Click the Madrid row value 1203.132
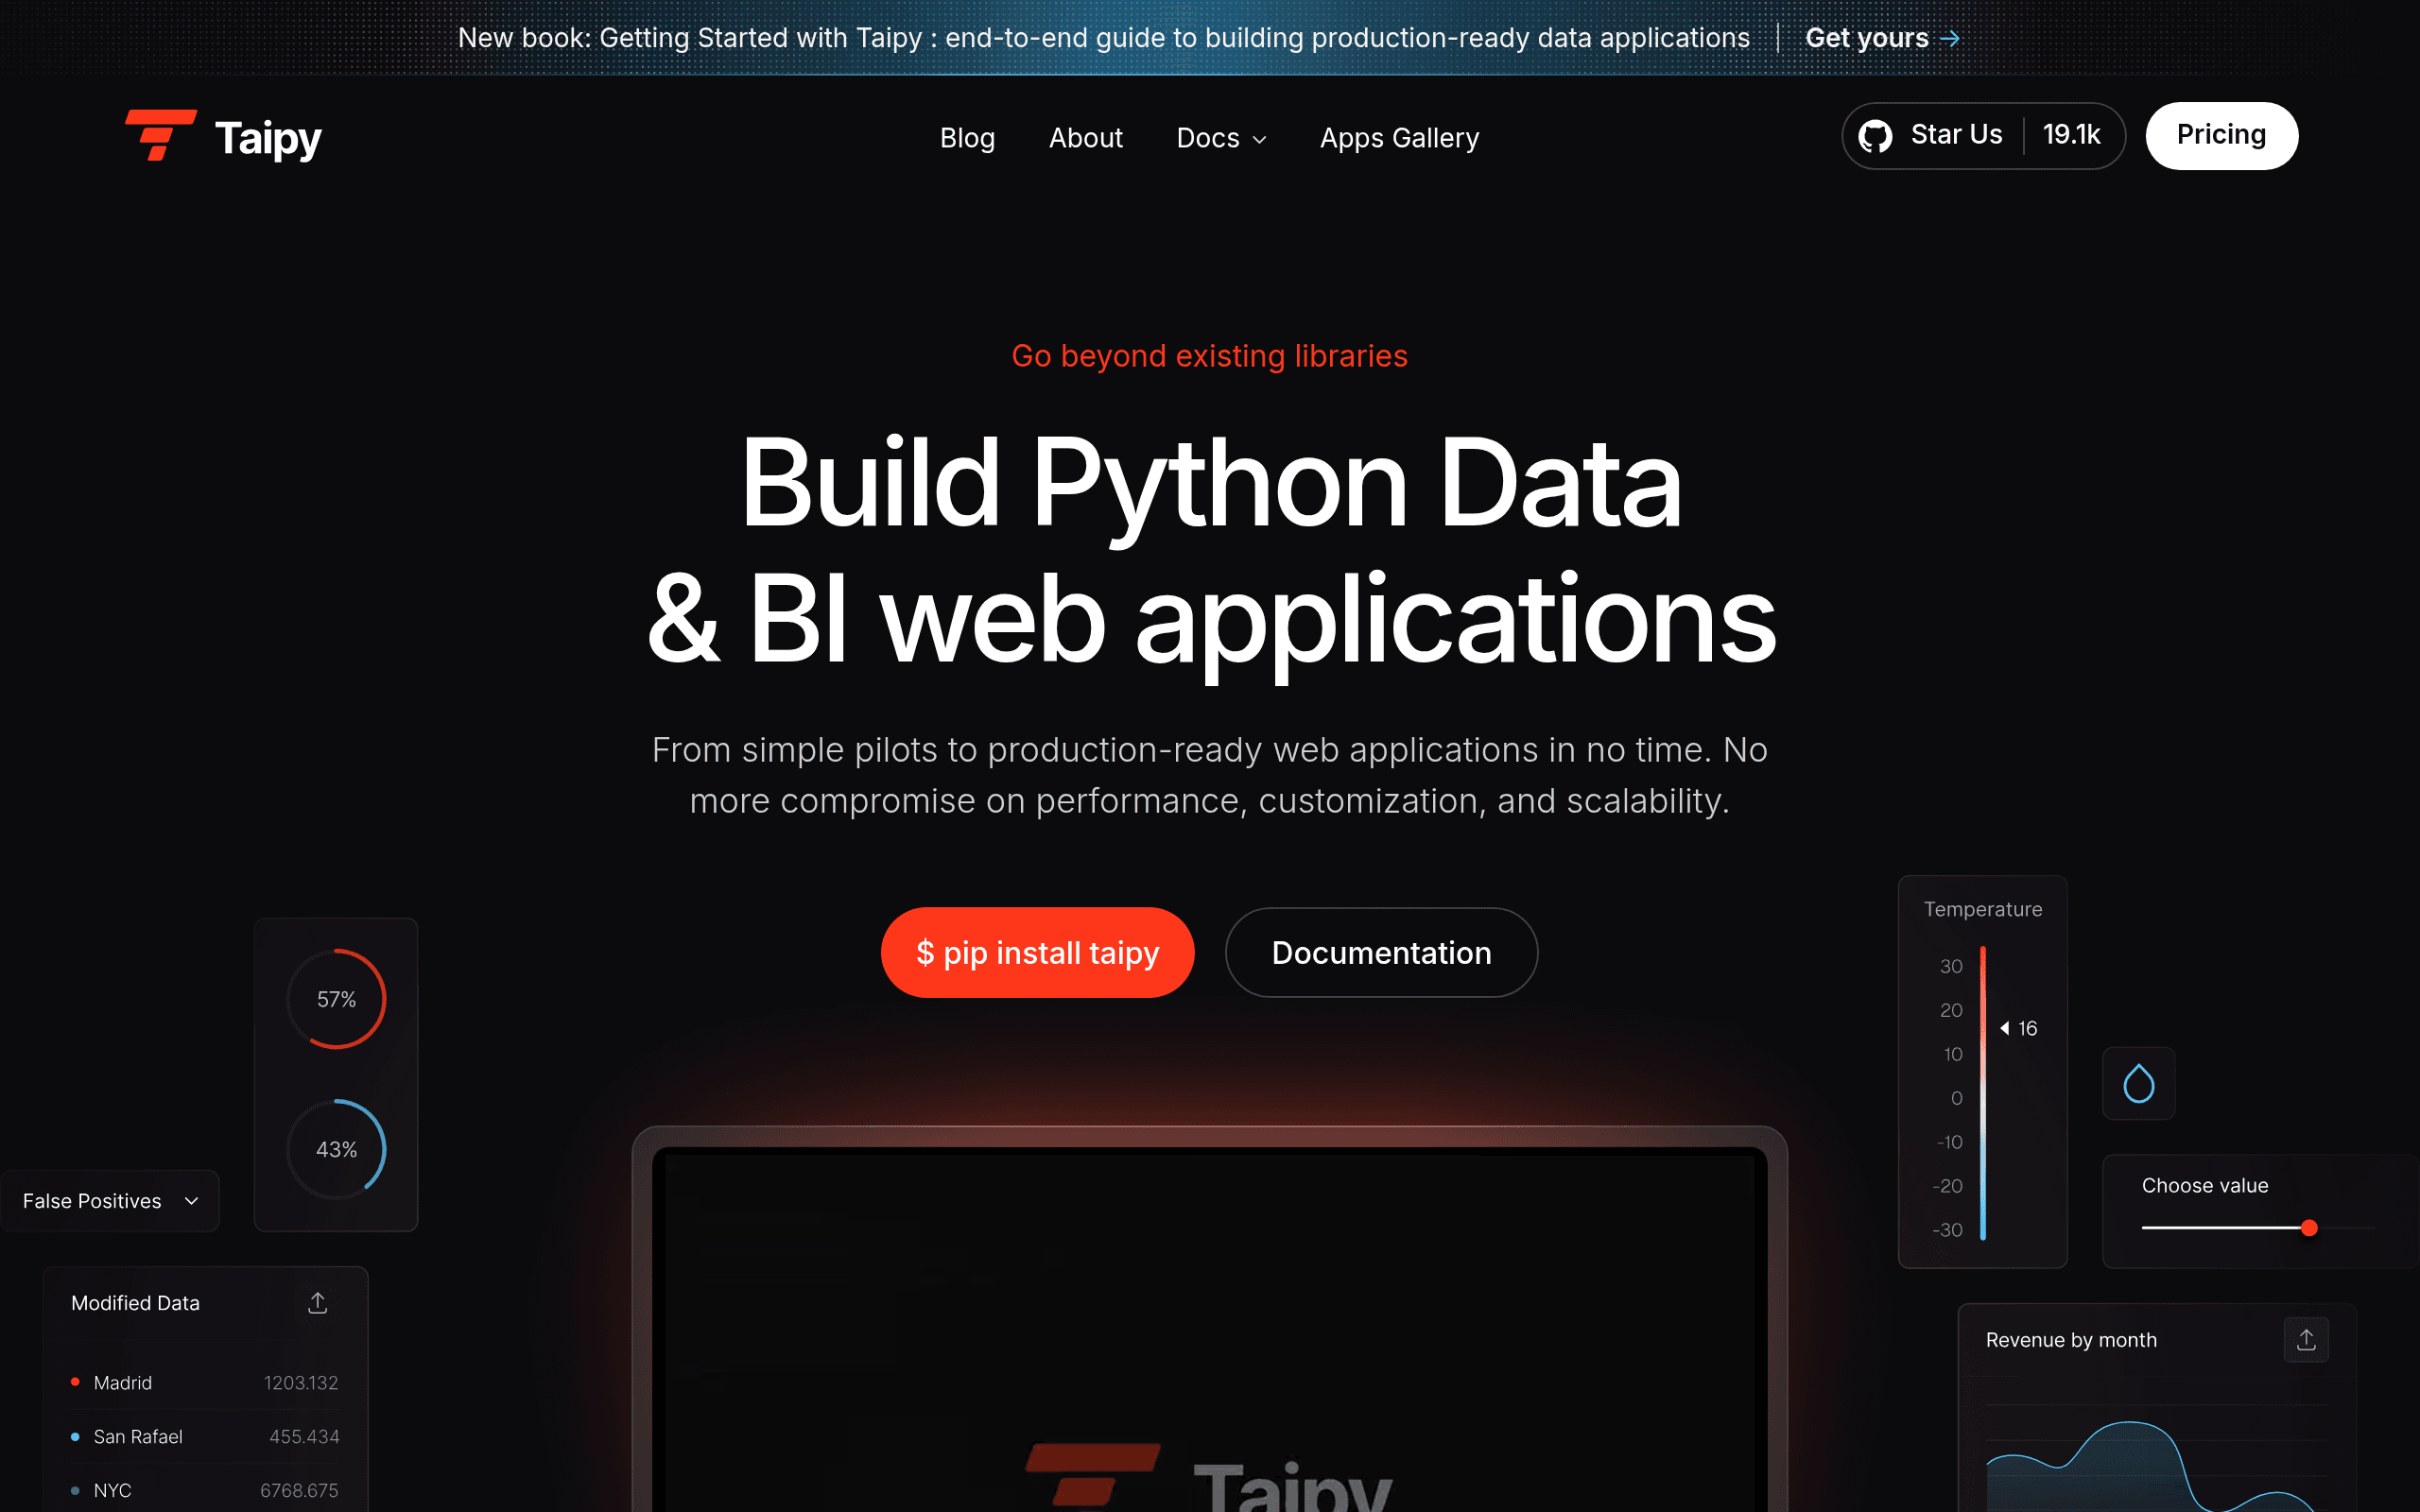The image size is (2420, 1512). [300, 1383]
